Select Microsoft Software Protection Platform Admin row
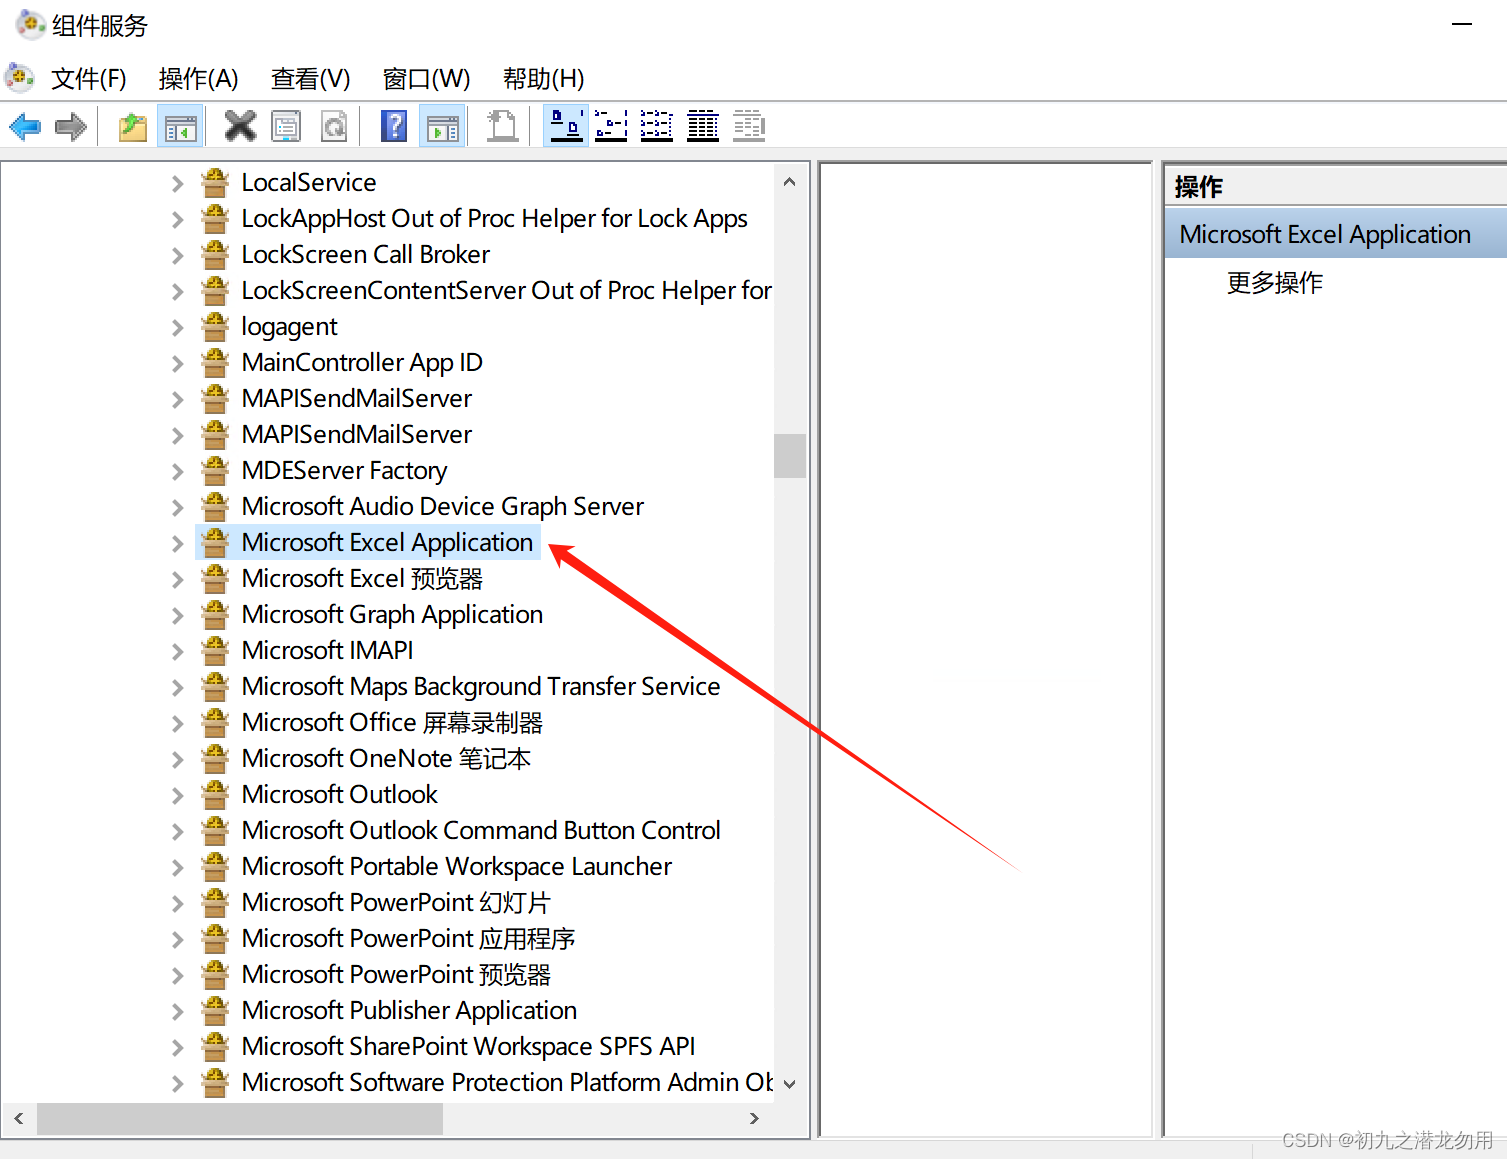This screenshot has width=1507, height=1159. [507, 1083]
